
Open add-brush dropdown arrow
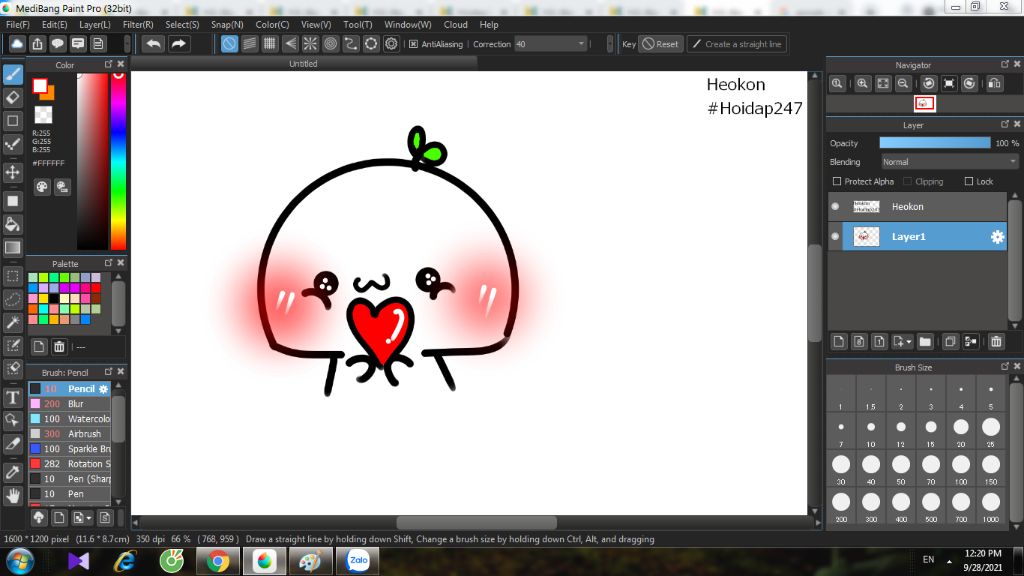(x=89, y=518)
